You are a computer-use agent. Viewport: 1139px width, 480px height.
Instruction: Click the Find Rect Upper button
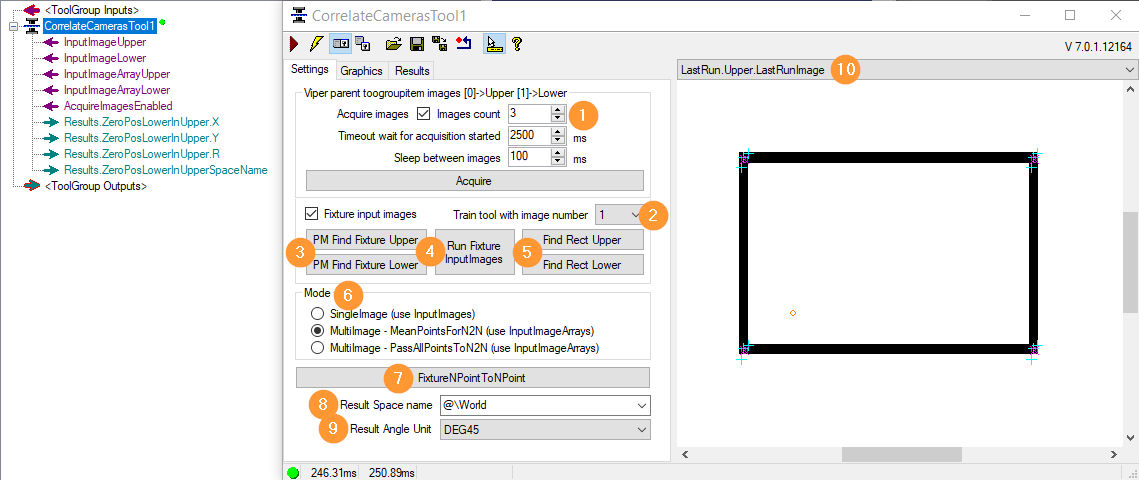coord(583,240)
